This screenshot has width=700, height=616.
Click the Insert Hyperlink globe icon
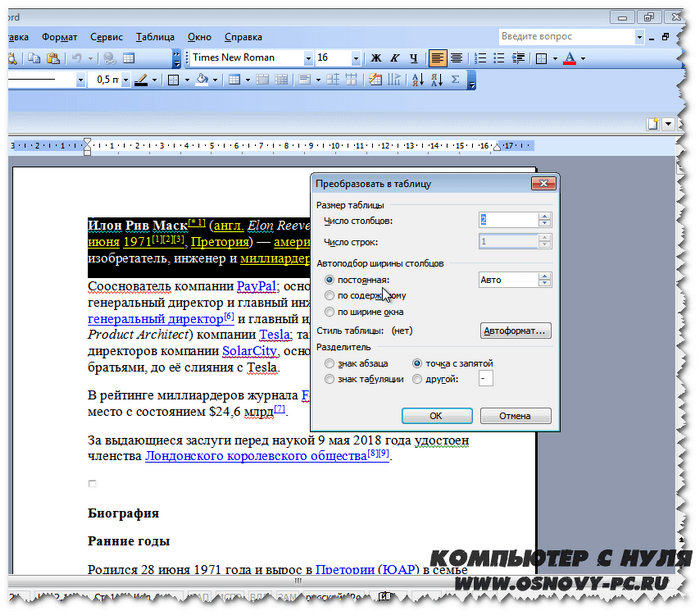(109, 58)
